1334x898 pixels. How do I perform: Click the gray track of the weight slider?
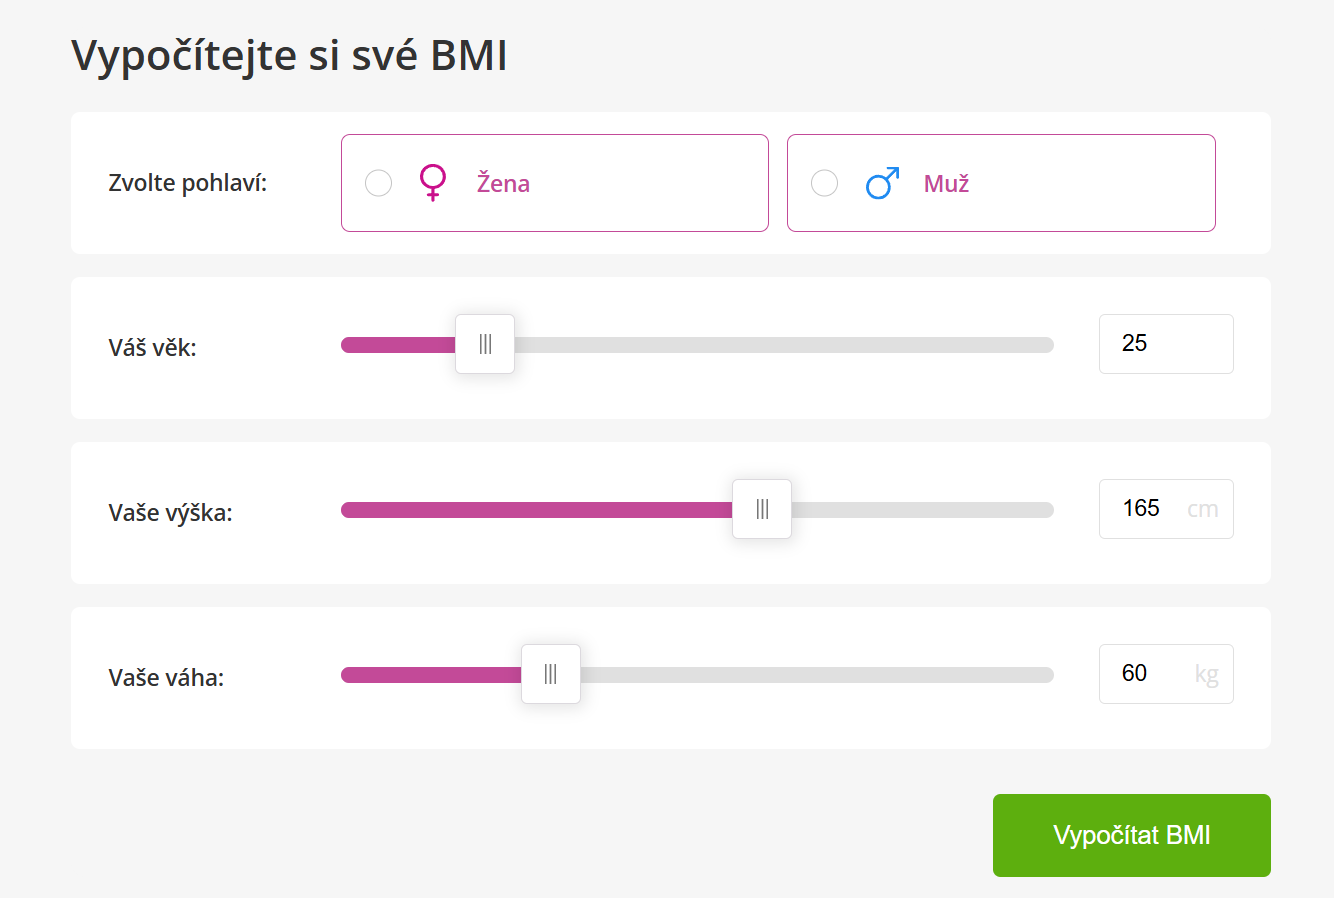[817, 675]
